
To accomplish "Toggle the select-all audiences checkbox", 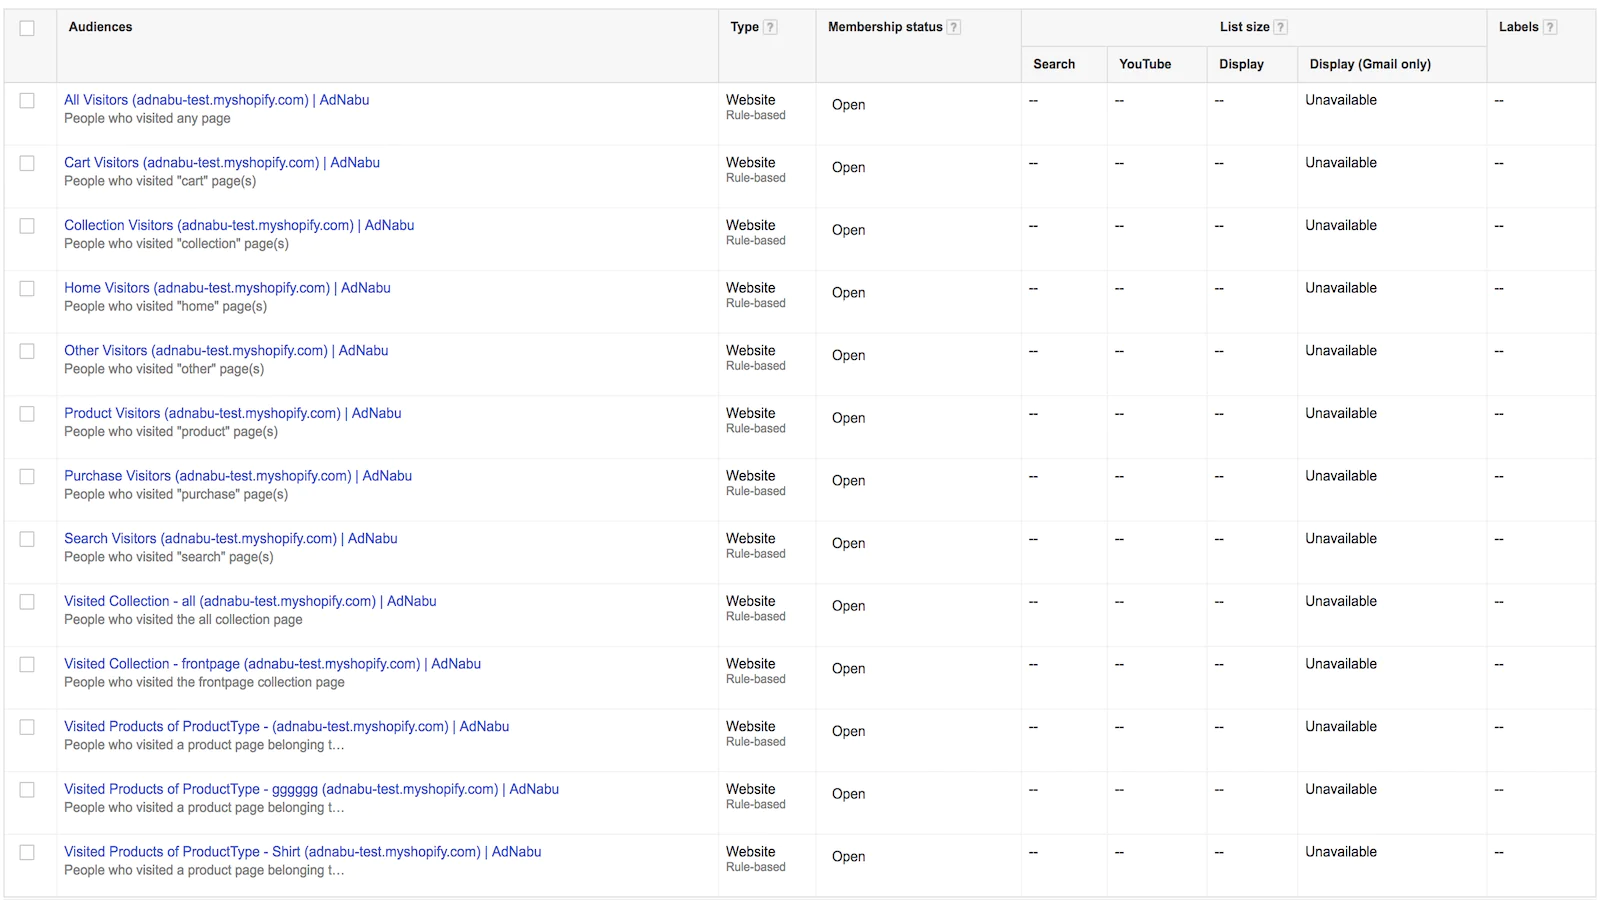I will click(27, 28).
